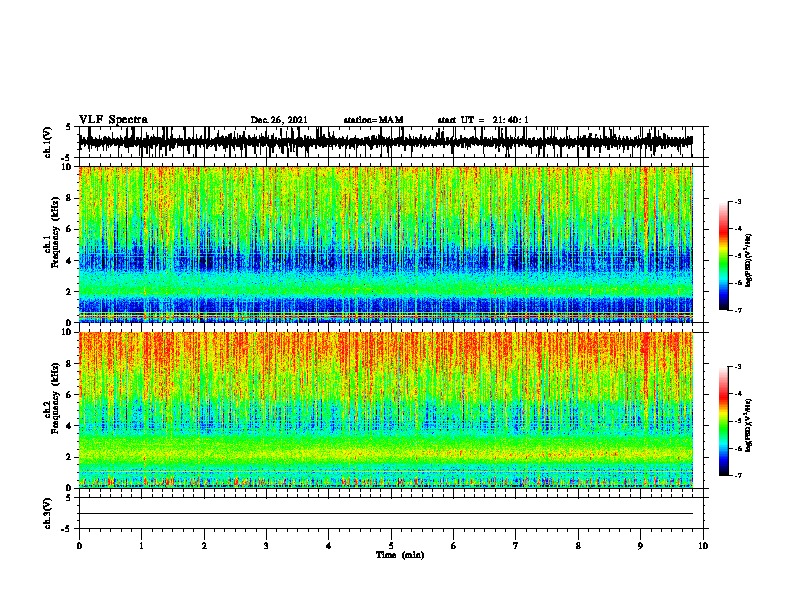Click "-7" label on ch.1 color scale
792x612 pixels.
tap(737, 310)
